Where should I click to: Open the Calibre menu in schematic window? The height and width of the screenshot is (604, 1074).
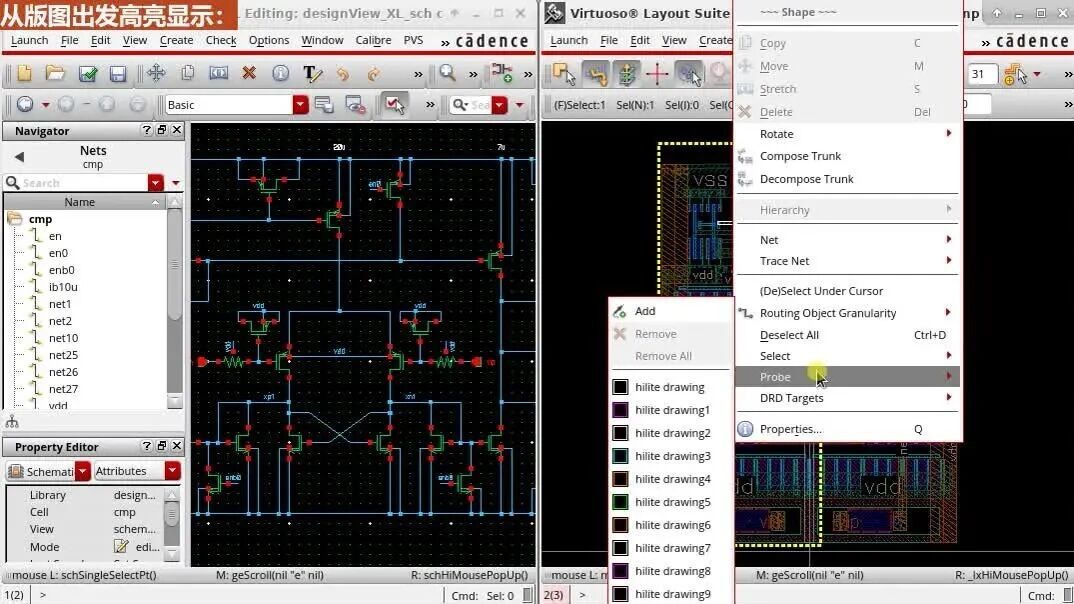point(373,40)
